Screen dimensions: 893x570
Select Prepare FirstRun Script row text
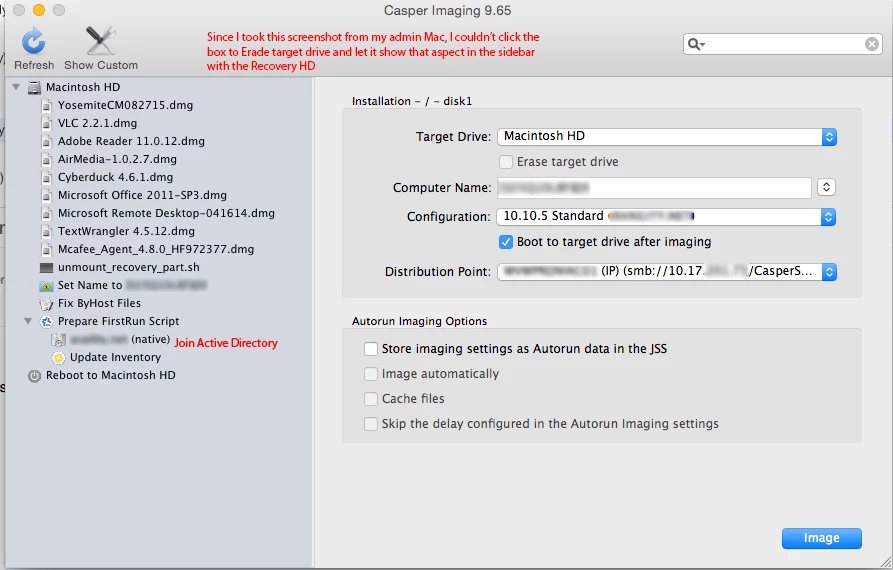tap(118, 322)
